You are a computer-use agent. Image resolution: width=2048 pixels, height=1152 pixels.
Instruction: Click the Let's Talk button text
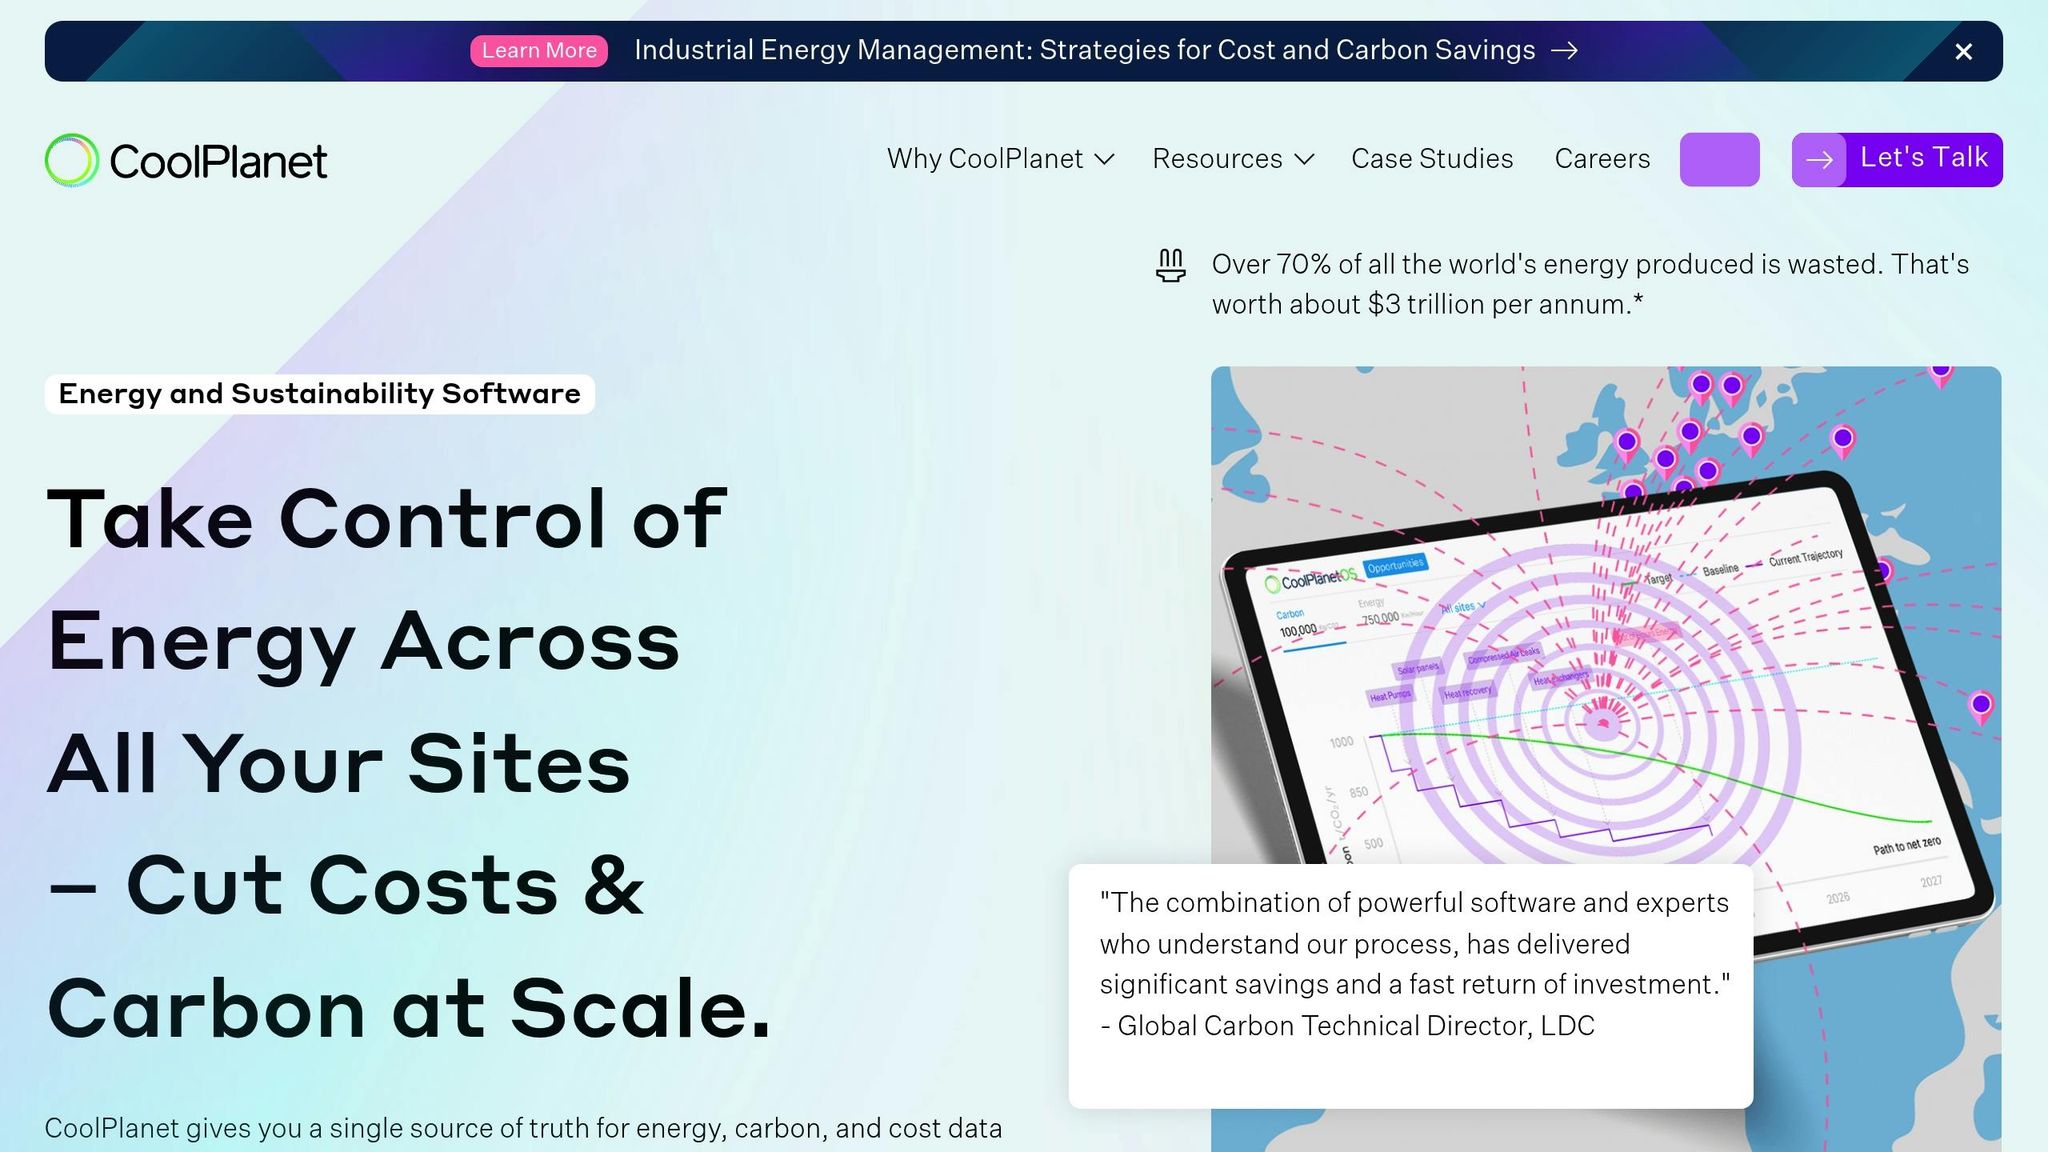pos(1923,158)
